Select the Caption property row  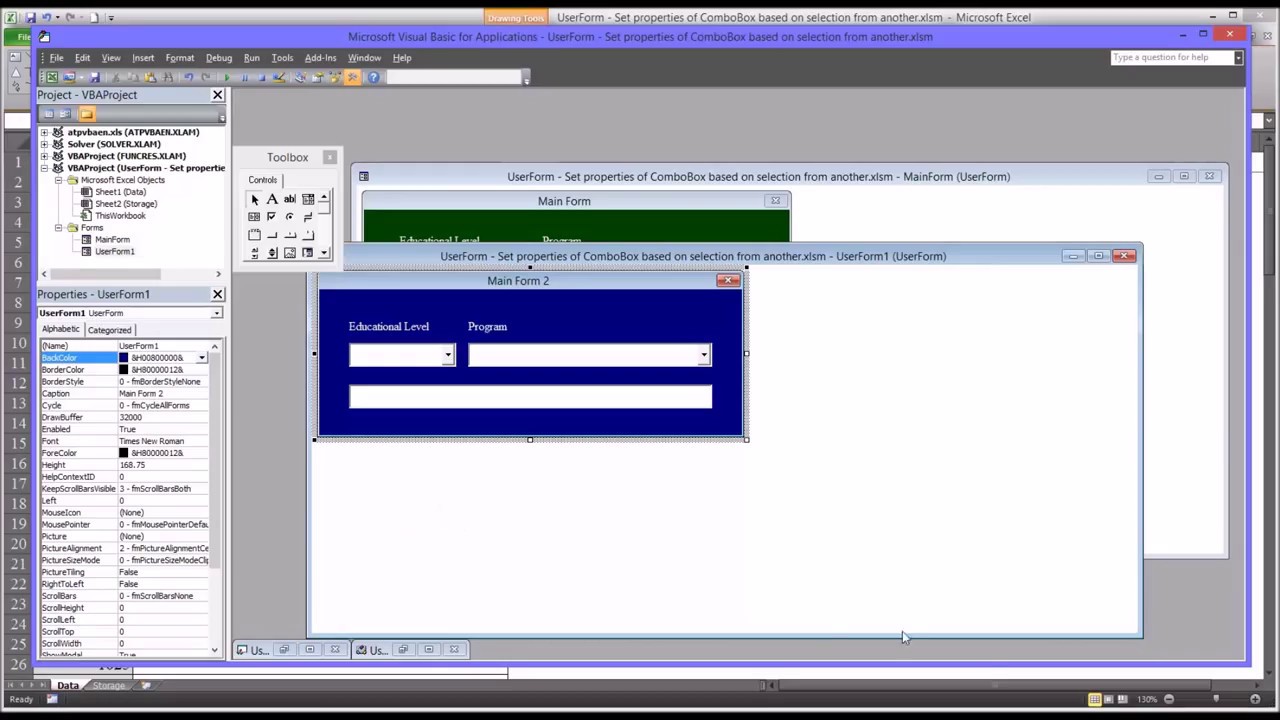[x=127, y=394]
